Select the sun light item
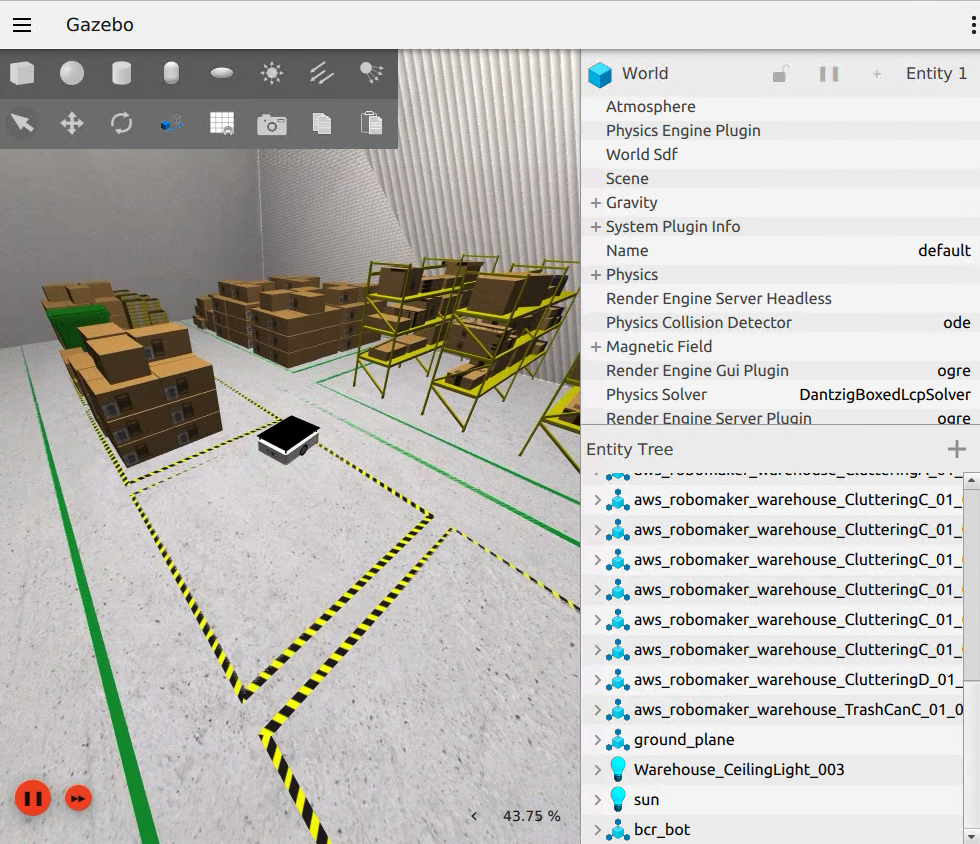980x844 pixels. [772, 800]
